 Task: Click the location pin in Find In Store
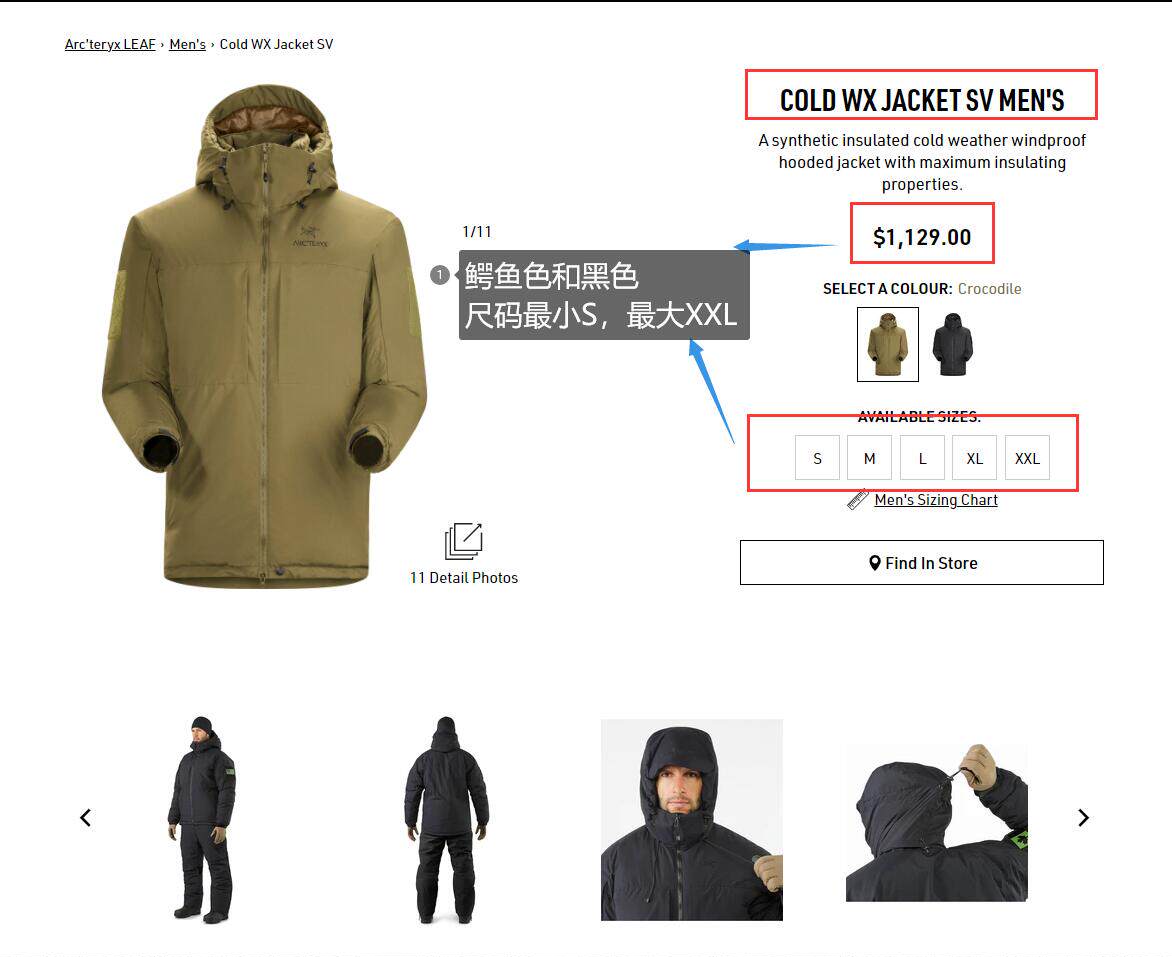click(875, 563)
